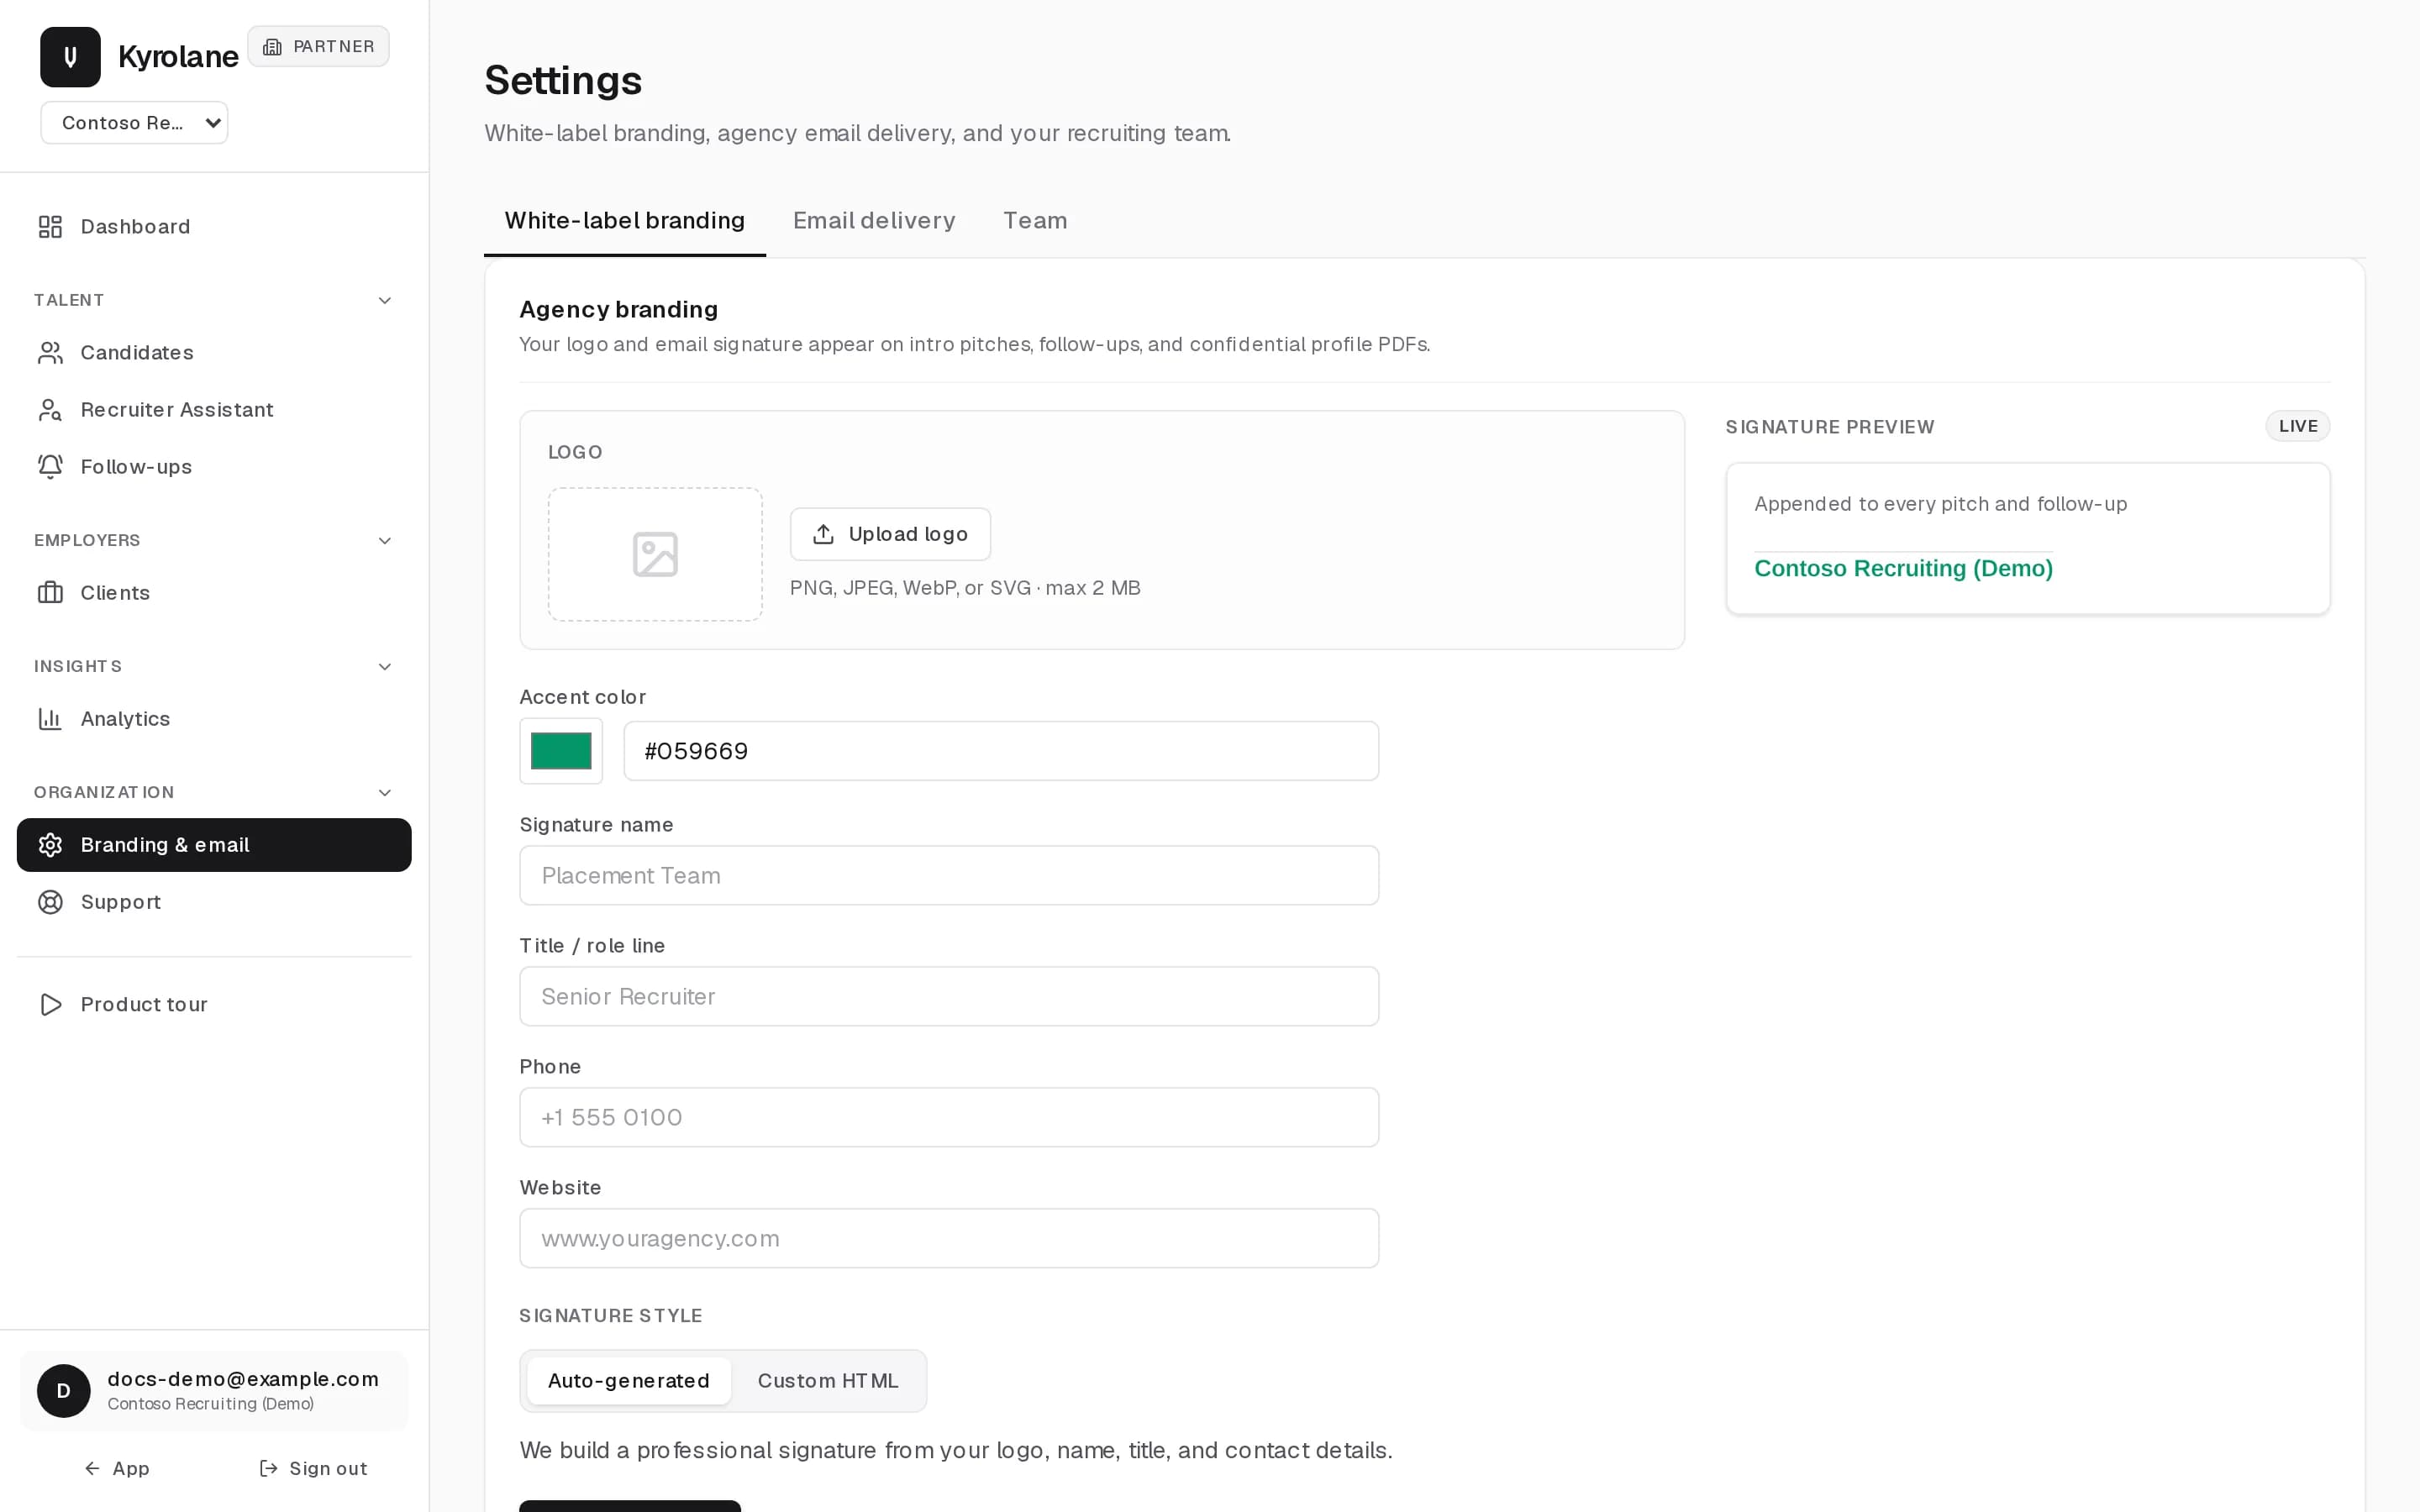Click the Candidates people icon

(x=50, y=353)
